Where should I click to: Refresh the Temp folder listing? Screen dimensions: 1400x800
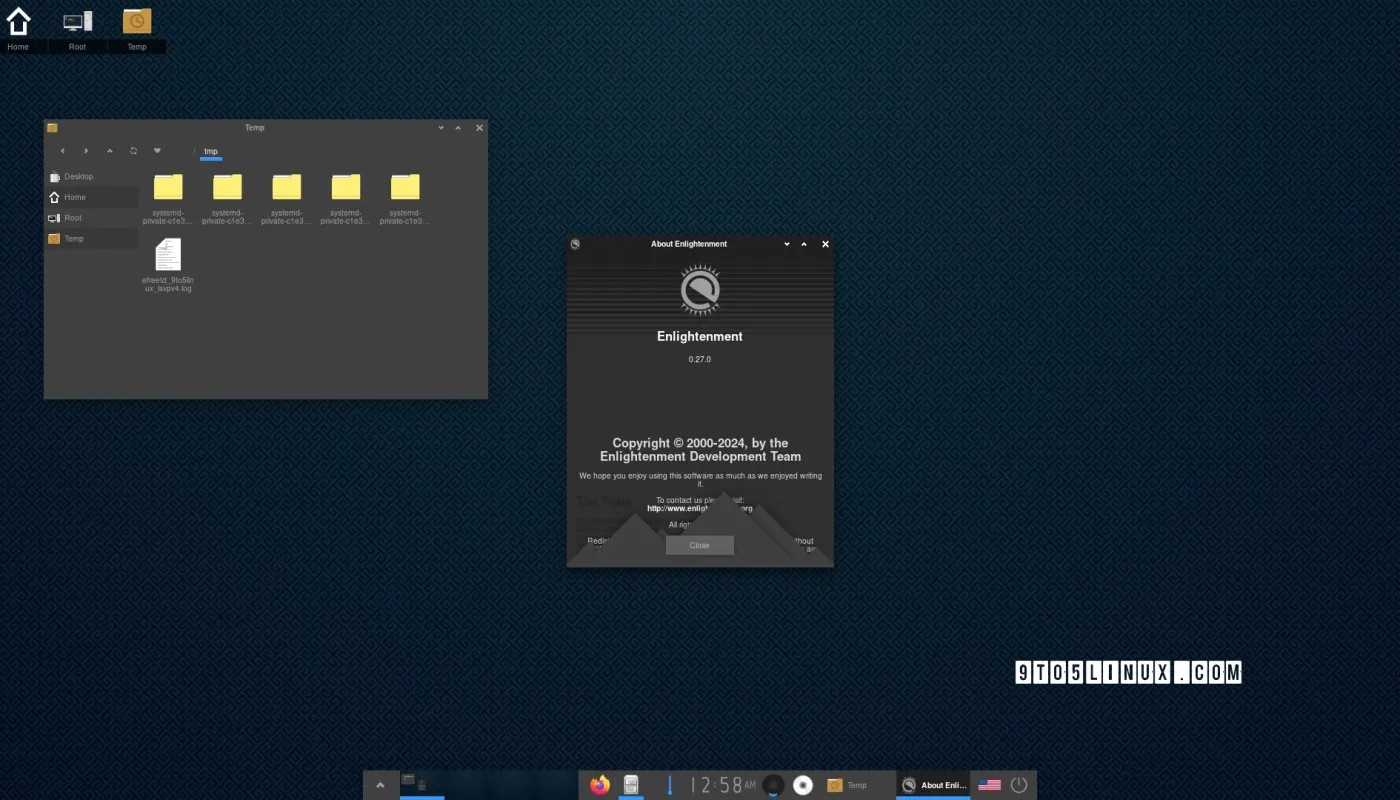(134, 151)
